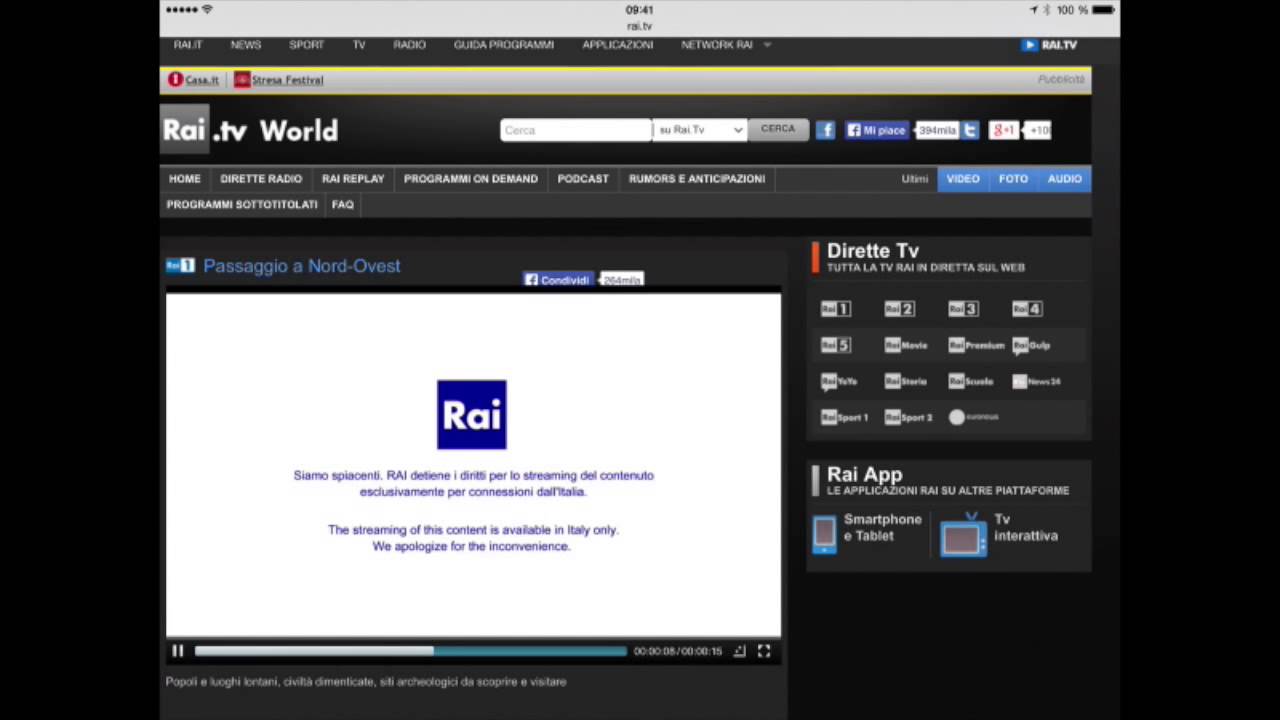Image resolution: width=1280 pixels, height=720 pixels.
Task: Click SPORT in top navigation
Action: point(307,45)
